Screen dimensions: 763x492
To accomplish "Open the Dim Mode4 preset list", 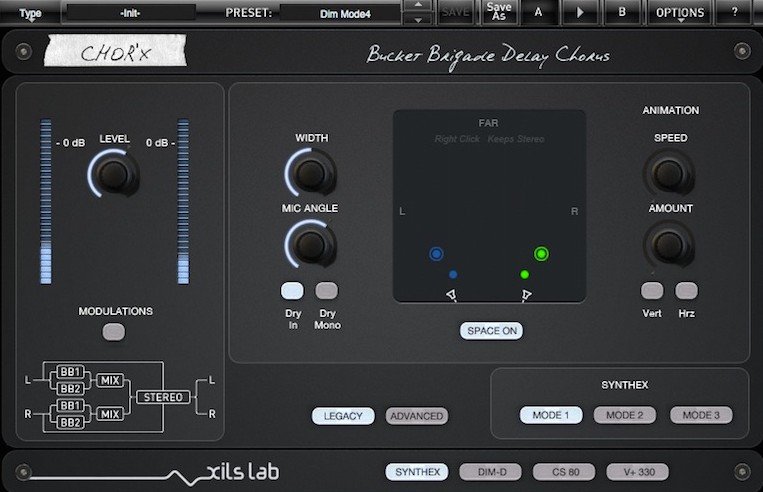I will tap(341, 14).
